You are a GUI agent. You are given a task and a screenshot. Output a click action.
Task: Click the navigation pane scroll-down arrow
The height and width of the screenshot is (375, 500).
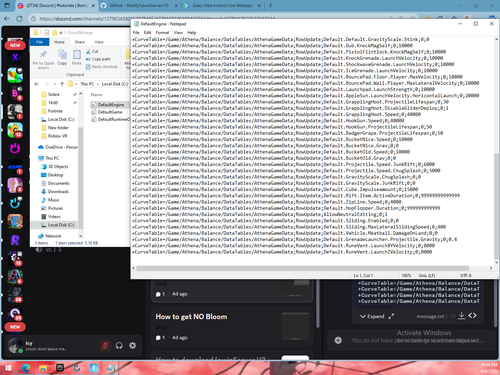[x=81, y=236]
